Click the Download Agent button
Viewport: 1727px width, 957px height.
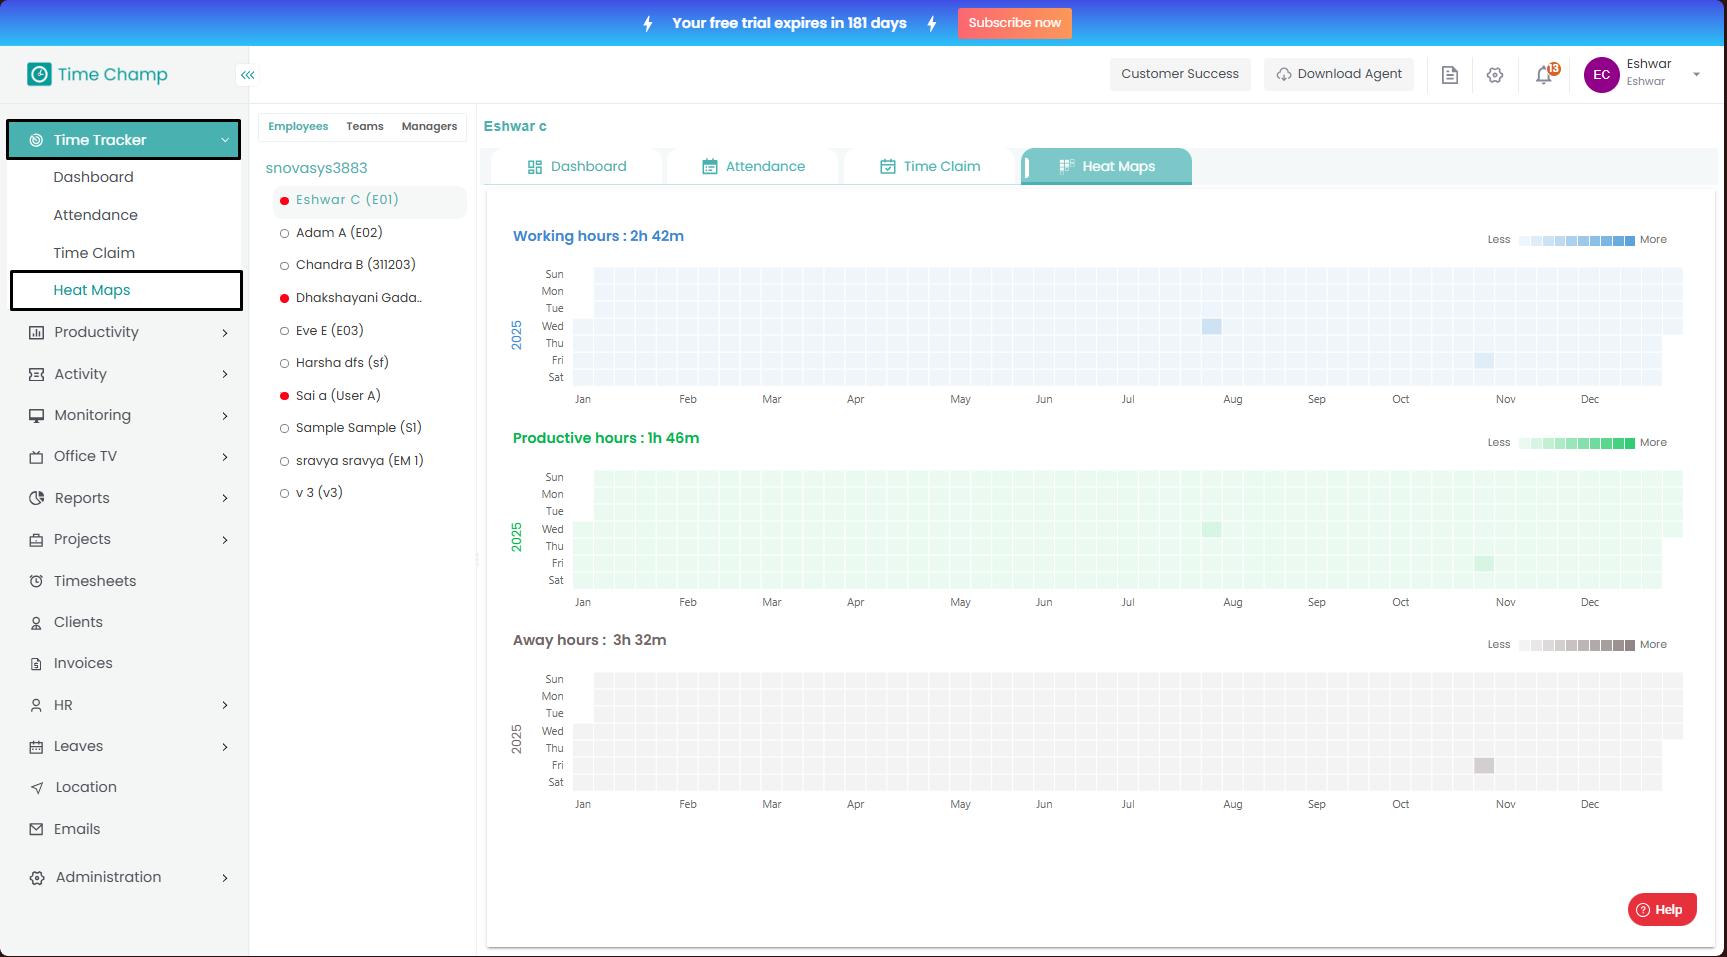coord(1338,74)
